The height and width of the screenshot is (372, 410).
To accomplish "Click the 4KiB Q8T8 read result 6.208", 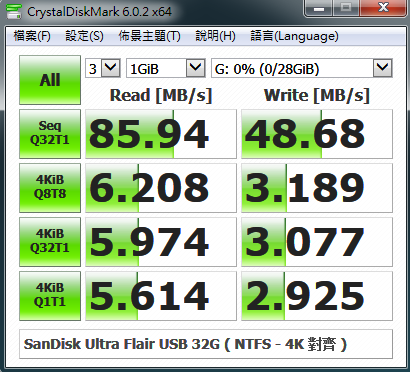I will point(161,188).
